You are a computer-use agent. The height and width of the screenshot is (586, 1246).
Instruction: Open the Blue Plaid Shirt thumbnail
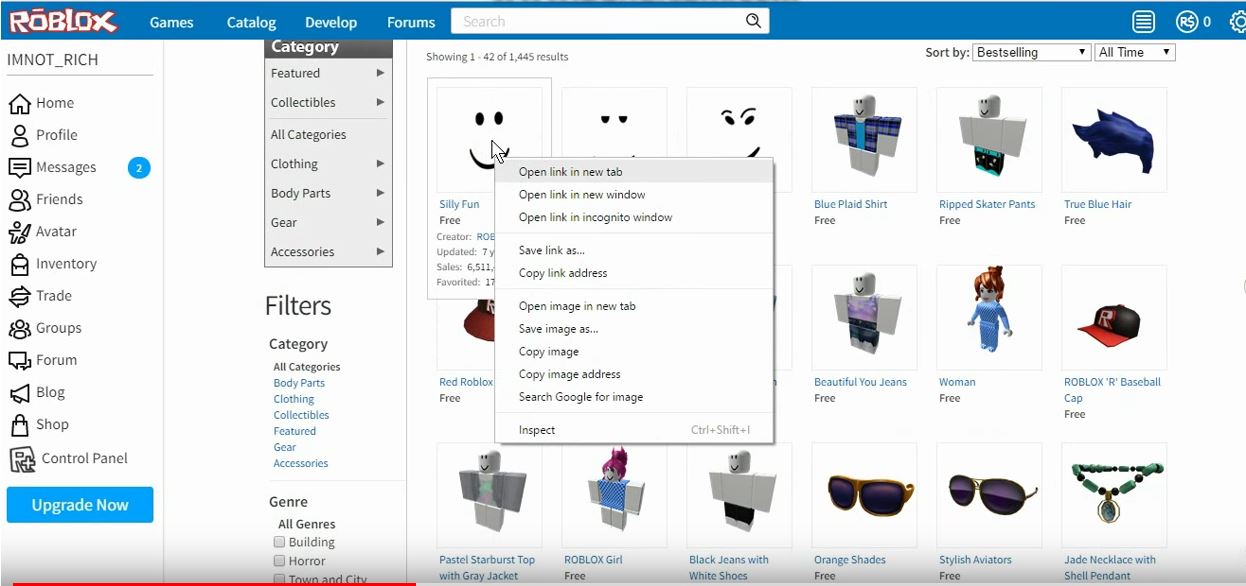[863, 139]
